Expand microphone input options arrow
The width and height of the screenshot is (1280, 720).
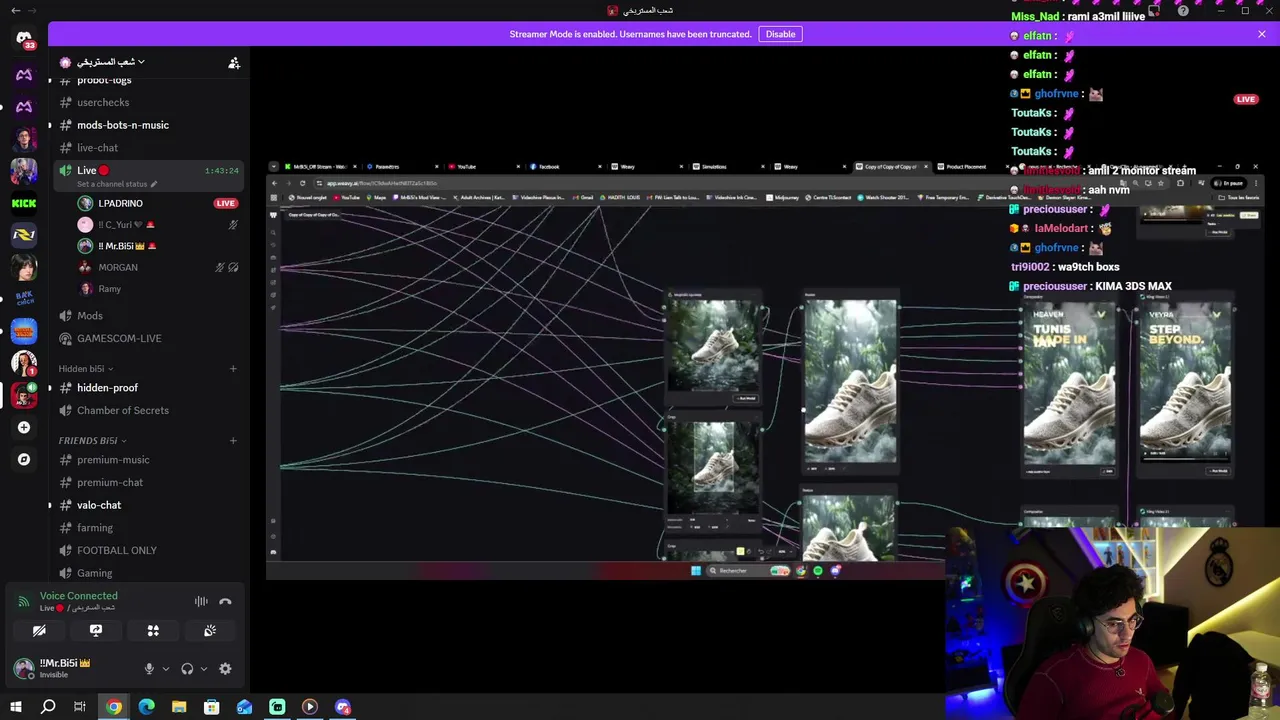(165, 669)
